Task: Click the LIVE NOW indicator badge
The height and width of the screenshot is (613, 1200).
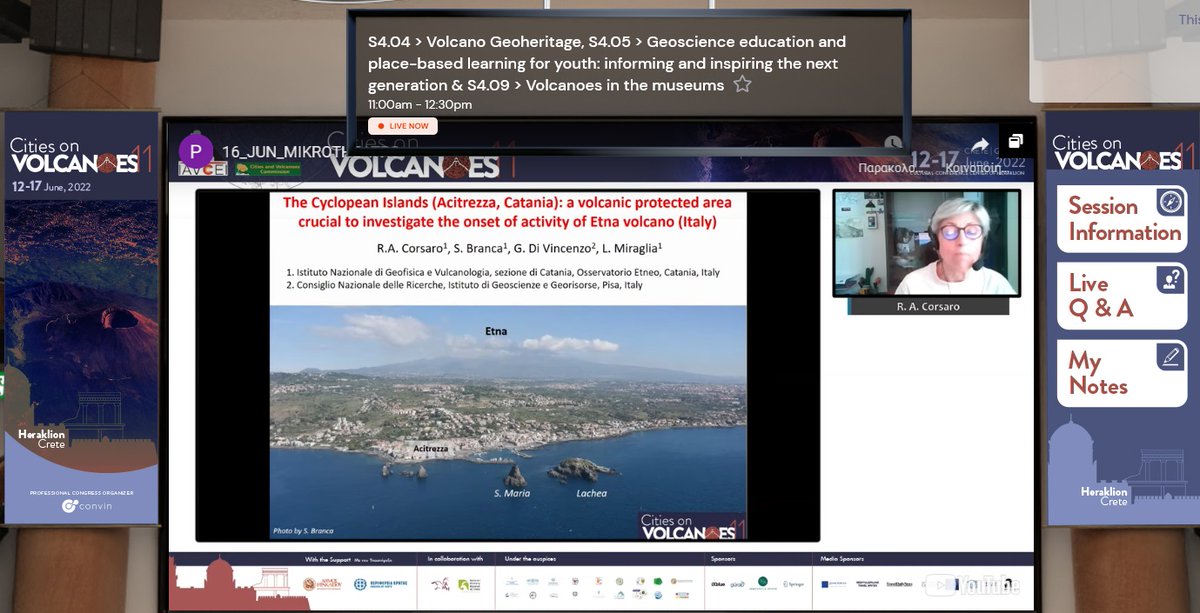Action: tap(402, 125)
